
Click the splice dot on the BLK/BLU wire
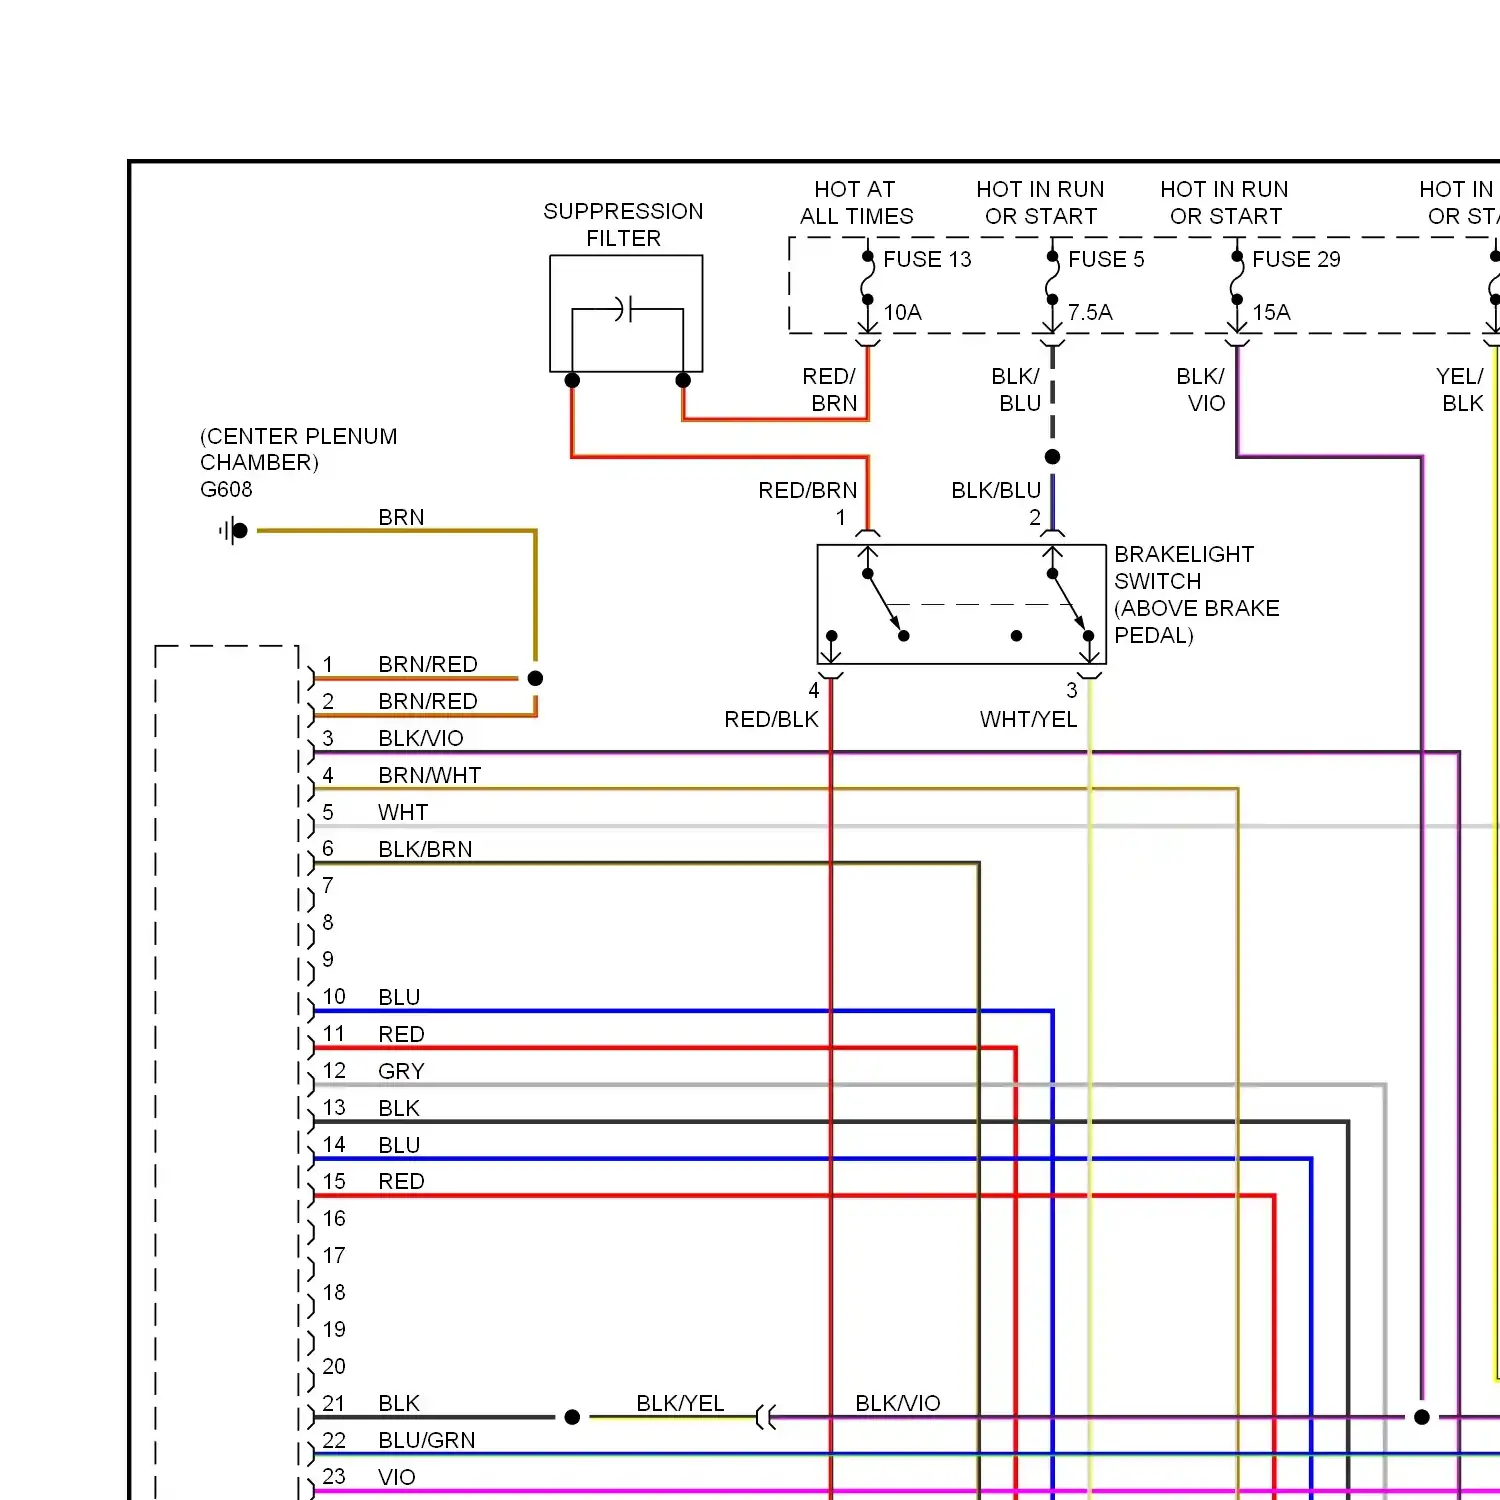1052,457
